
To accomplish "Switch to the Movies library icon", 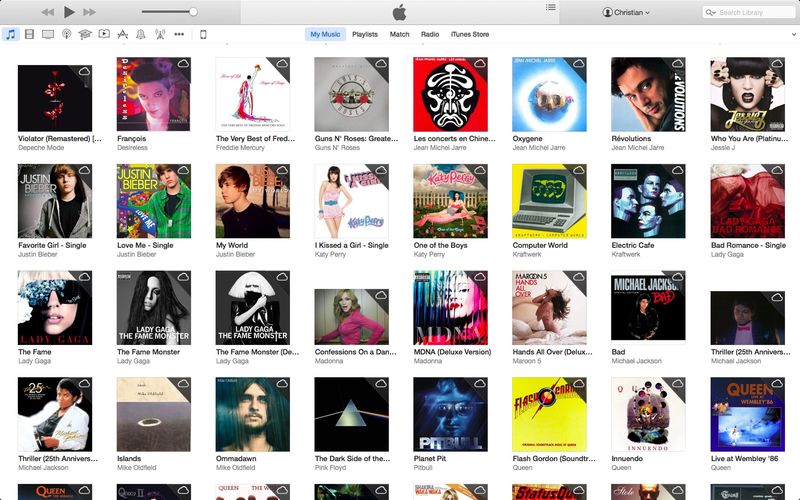I will (29, 34).
